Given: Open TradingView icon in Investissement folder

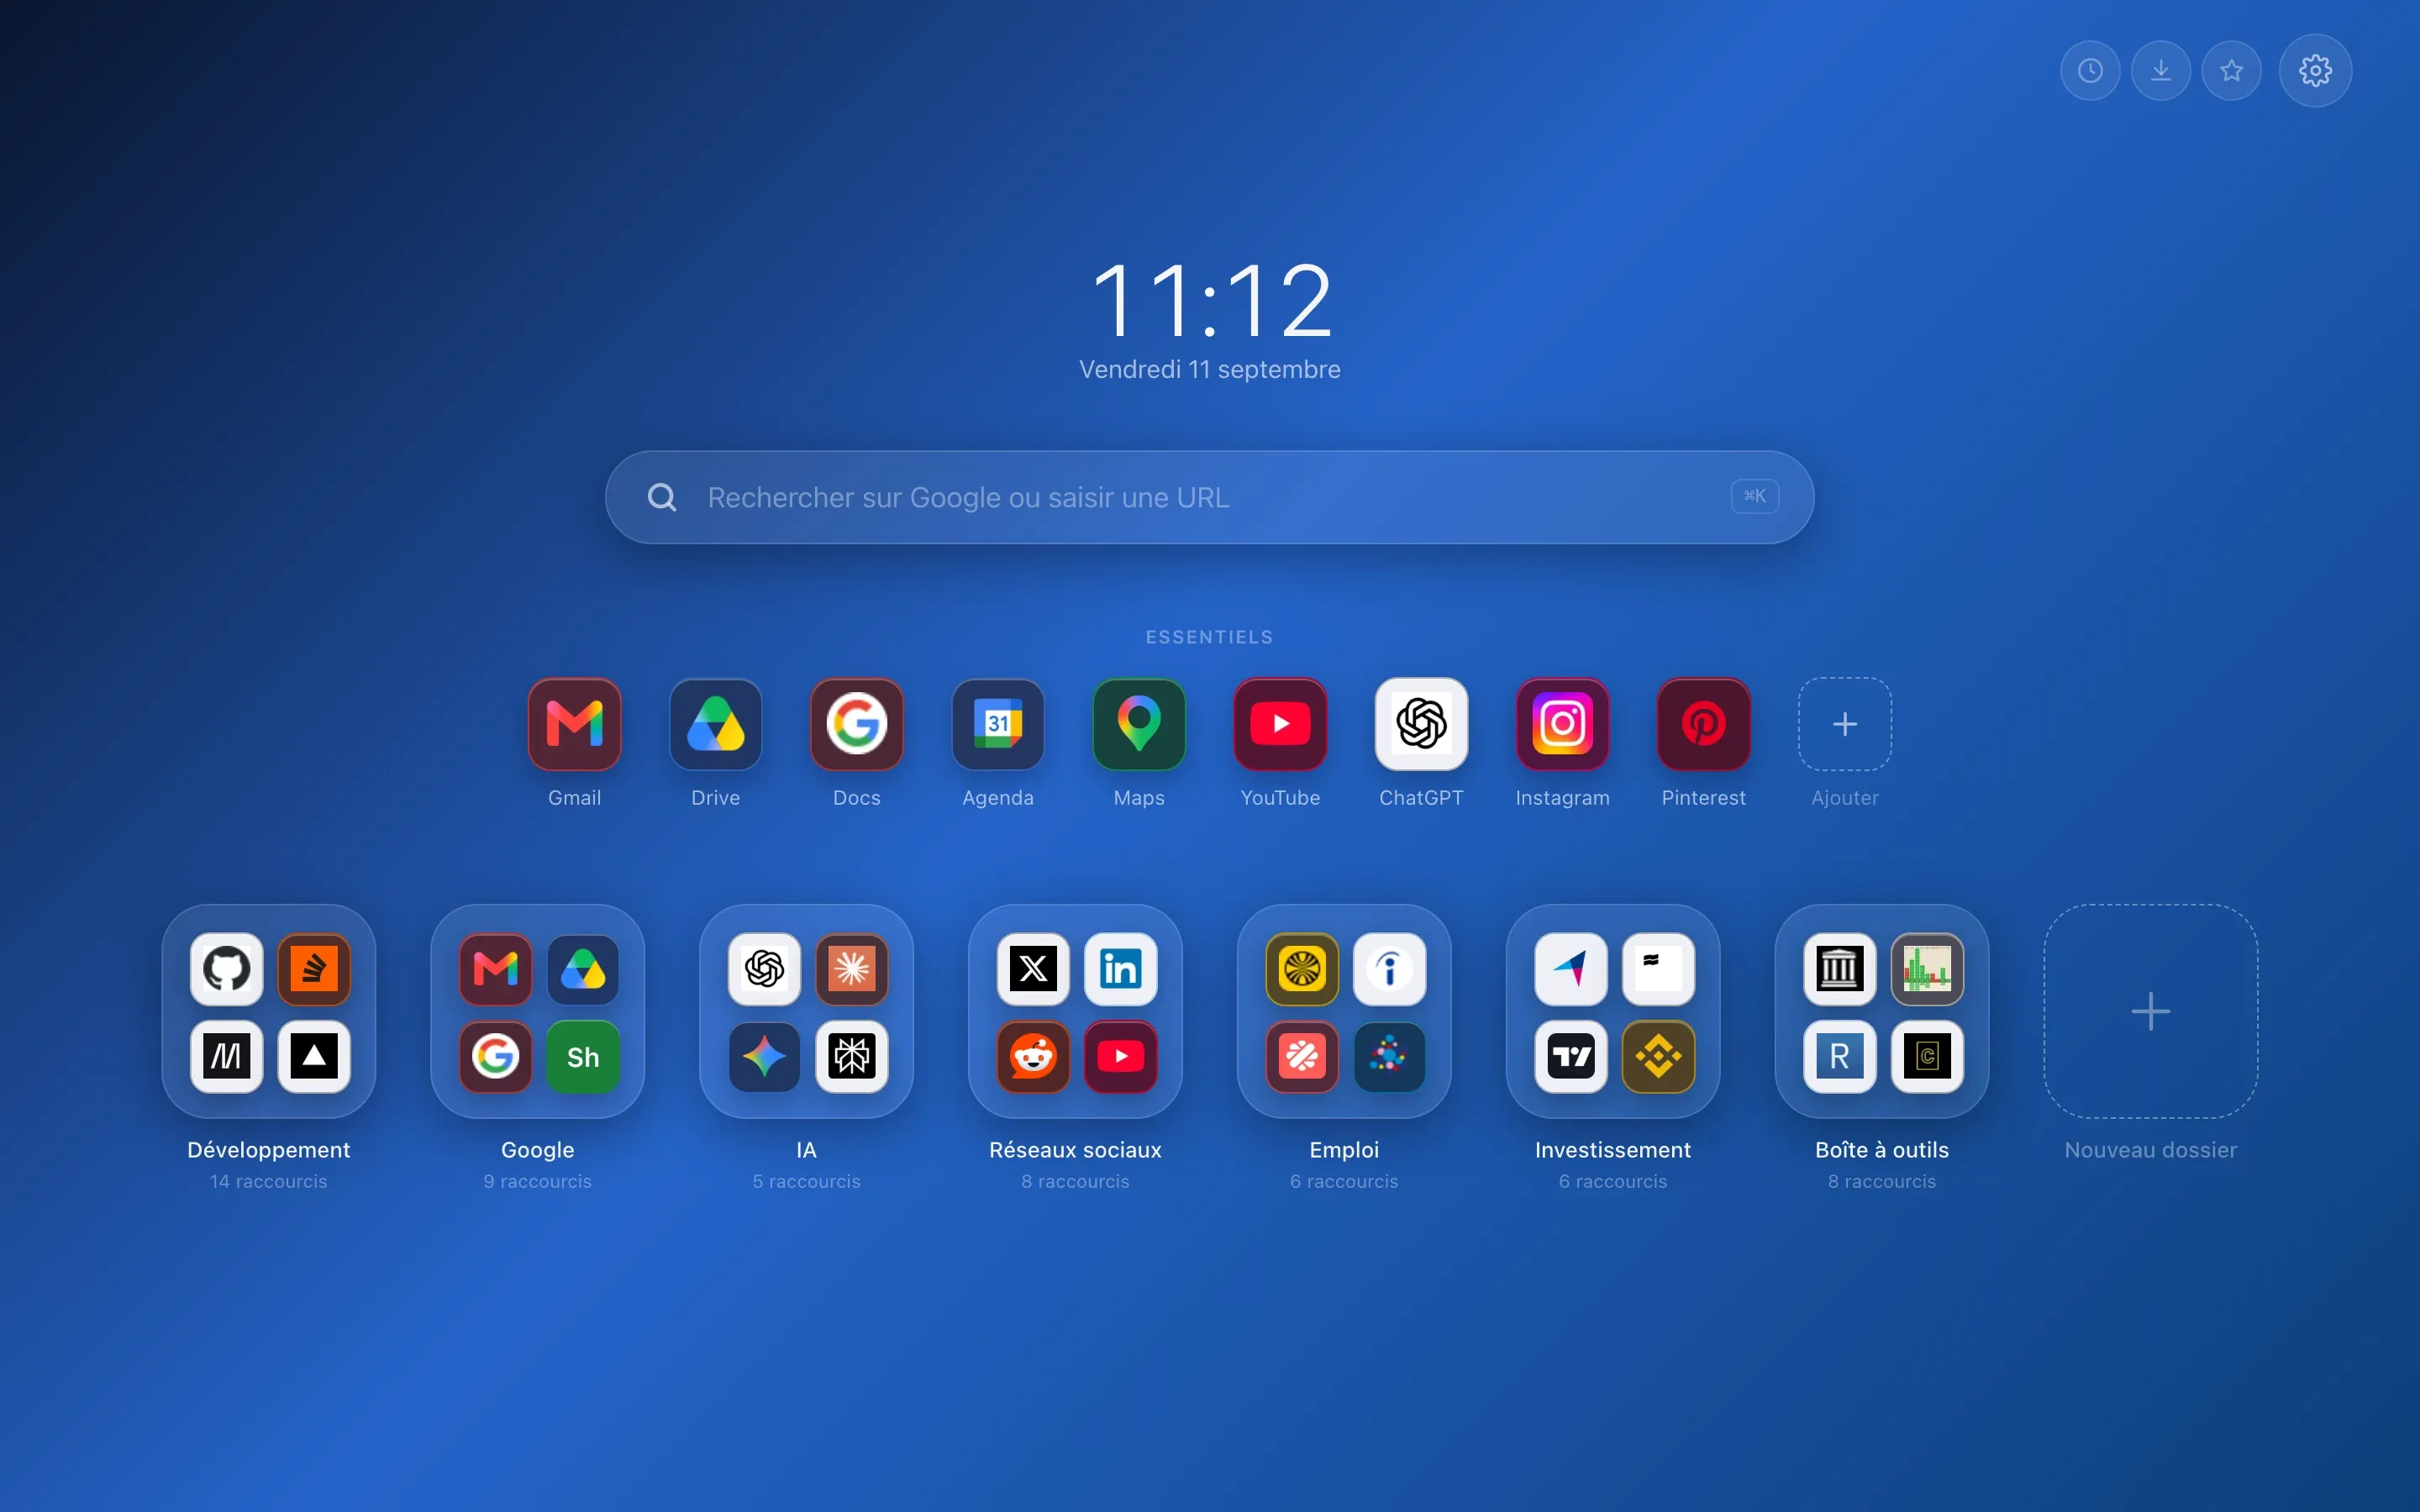Looking at the screenshot, I should click(1571, 1056).
